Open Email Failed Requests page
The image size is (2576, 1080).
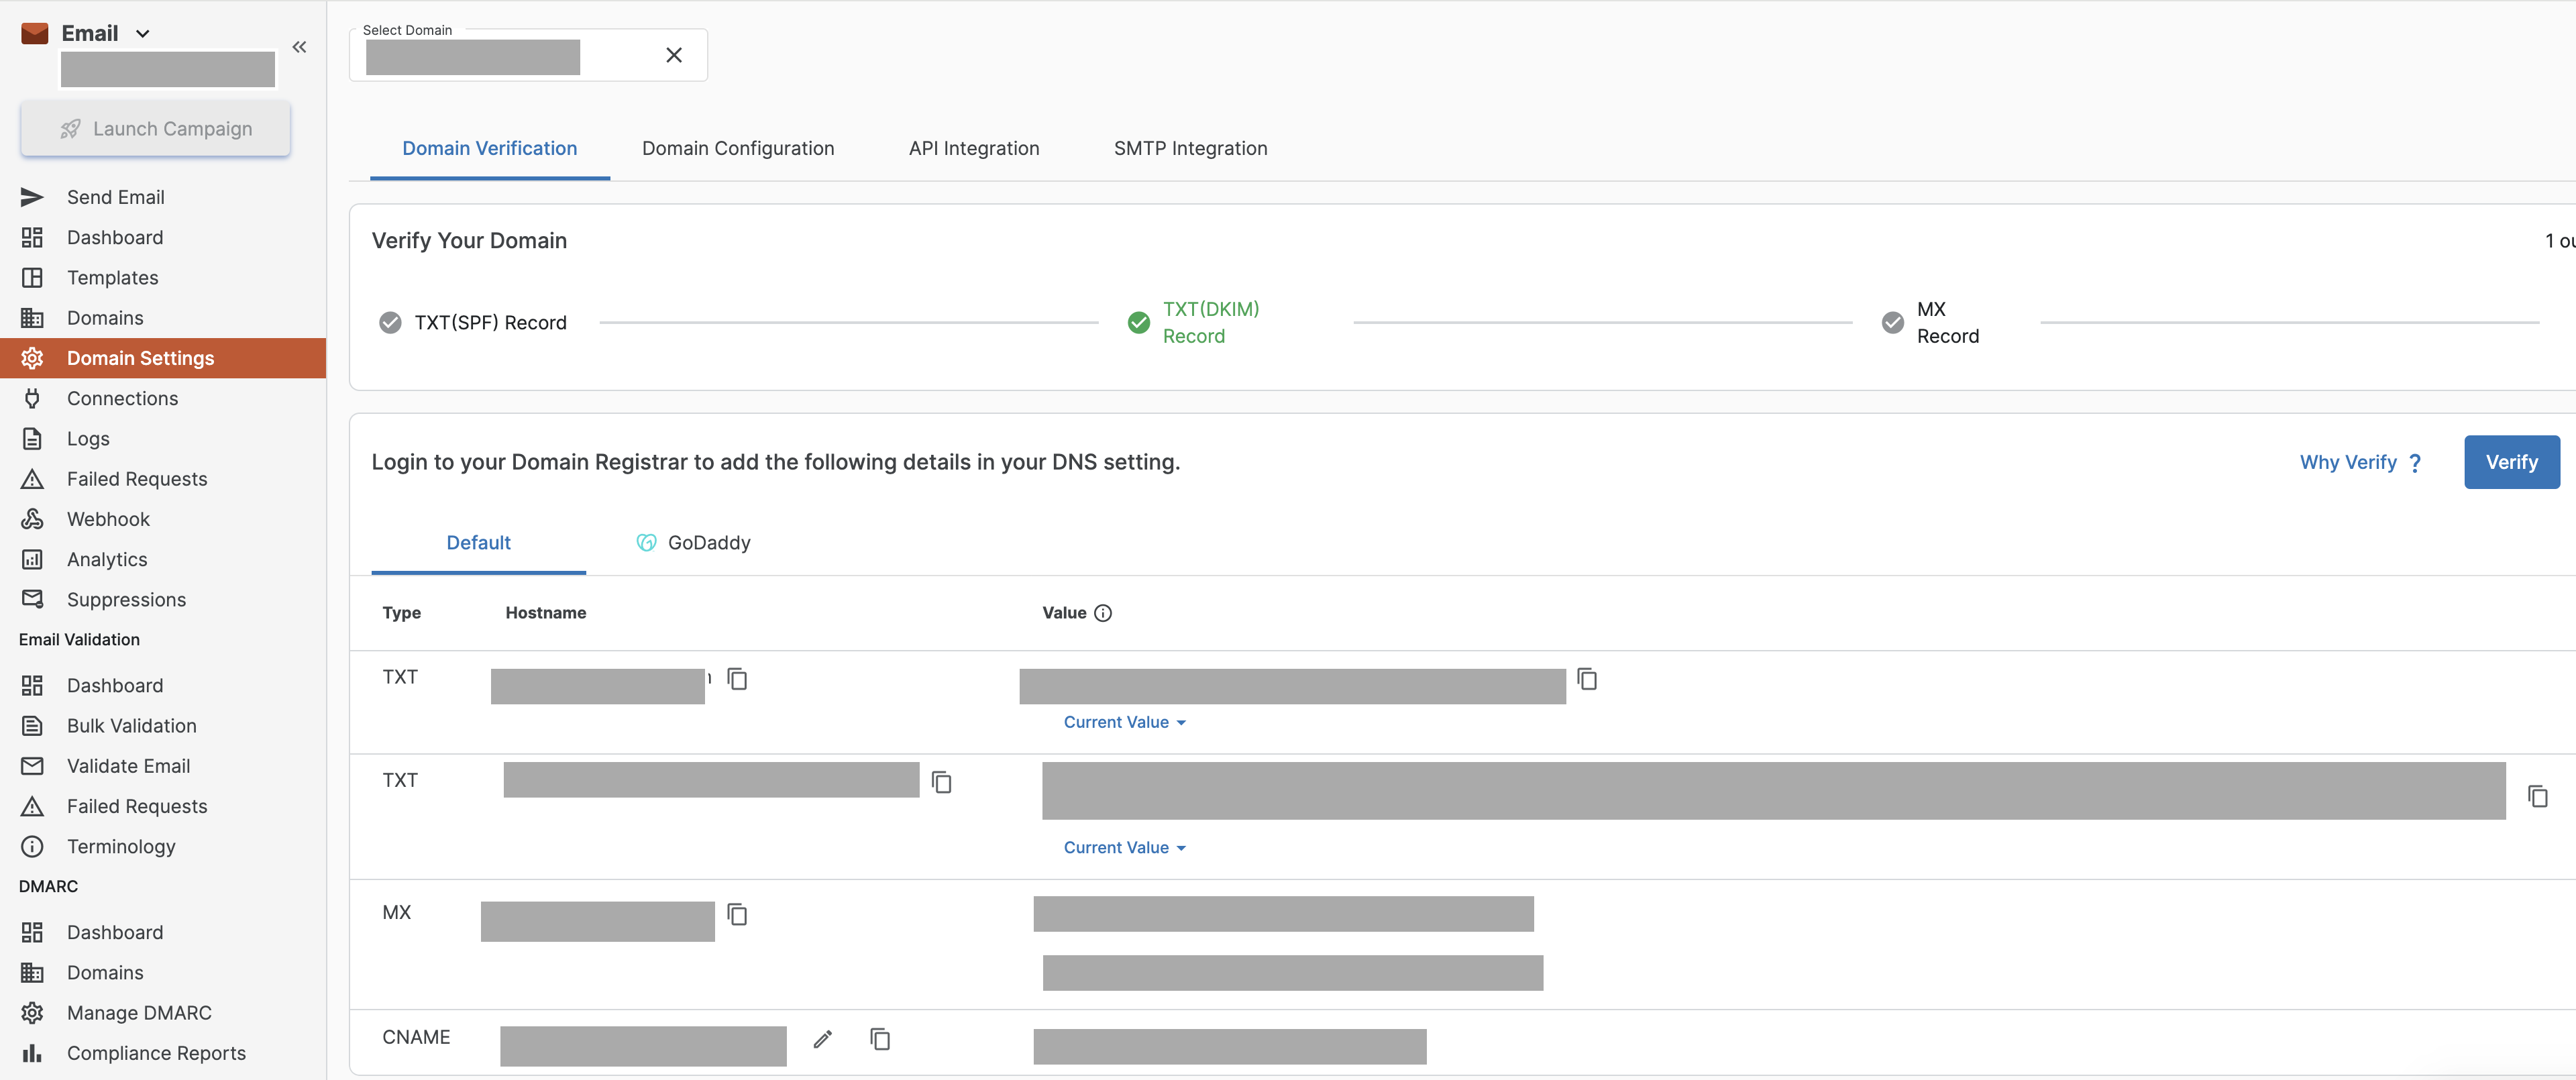coord(163,479)
